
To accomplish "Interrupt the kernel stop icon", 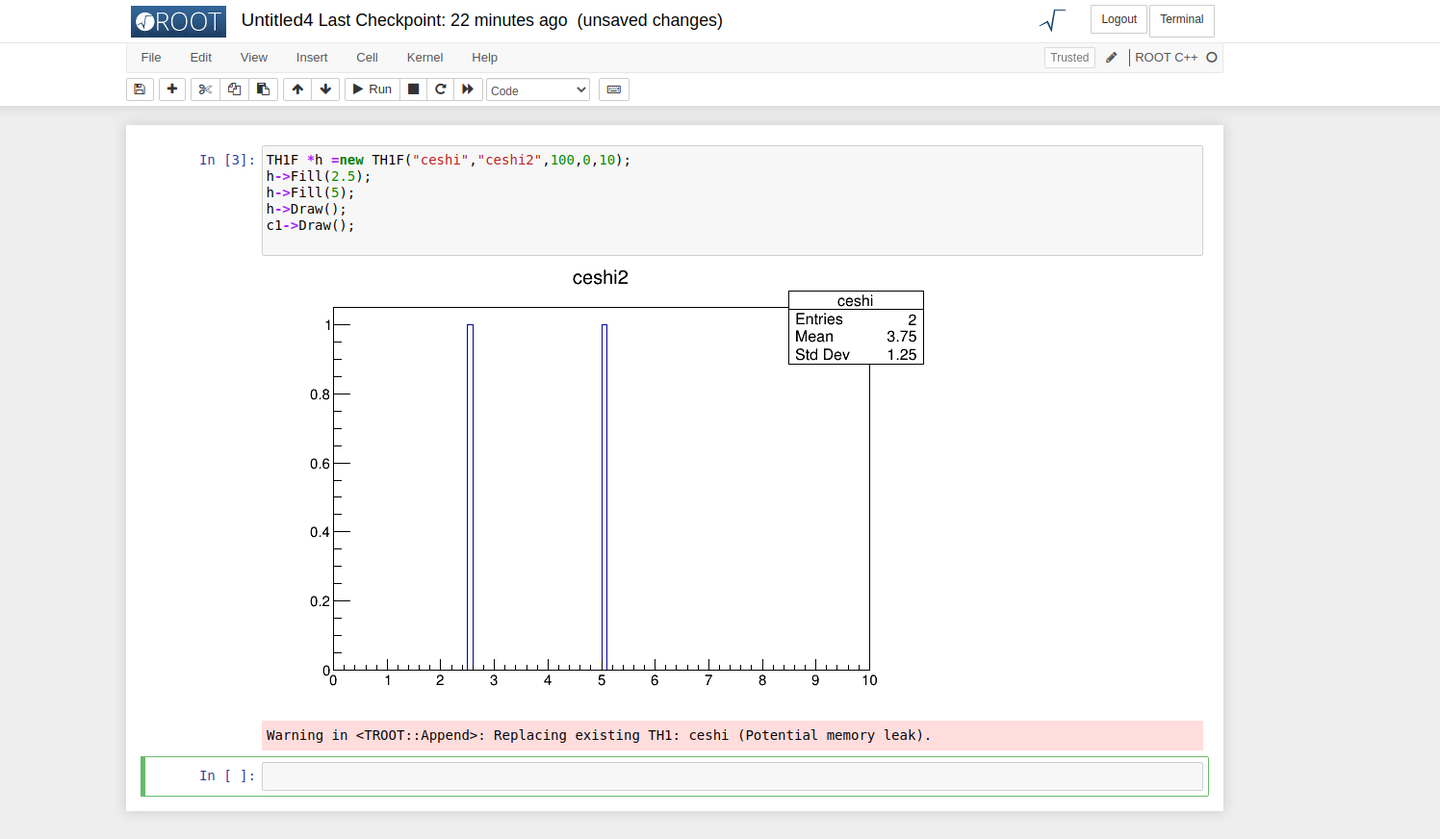I will (413, 89).
